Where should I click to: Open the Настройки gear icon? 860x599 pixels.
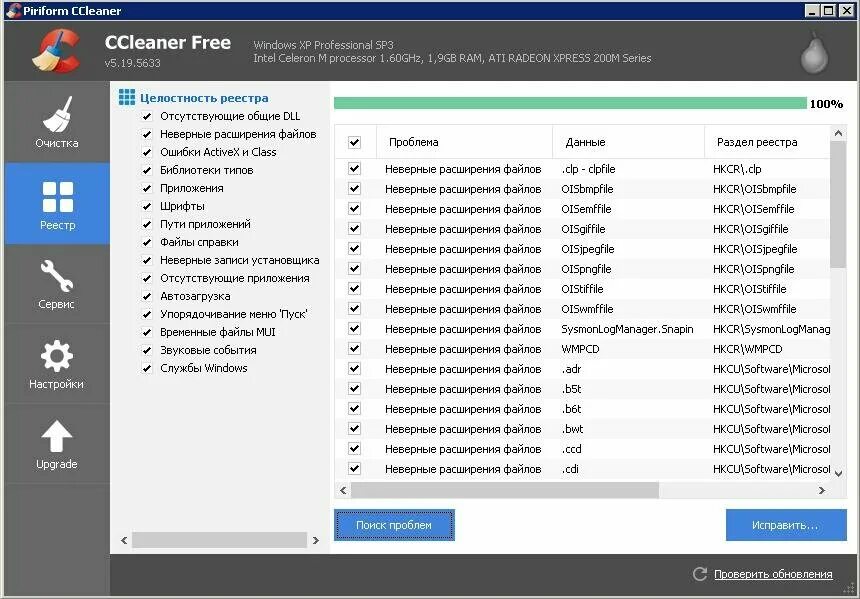(56, 356)
